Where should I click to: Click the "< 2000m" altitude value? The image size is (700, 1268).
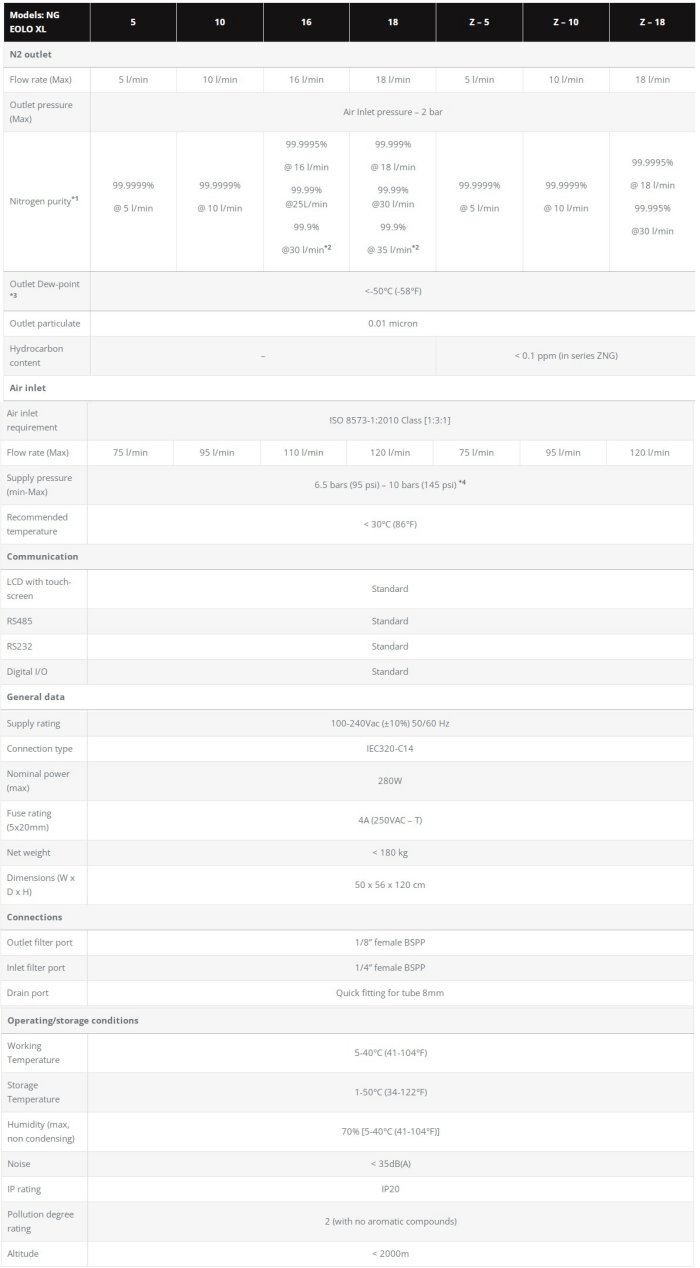pos(389,1253)
